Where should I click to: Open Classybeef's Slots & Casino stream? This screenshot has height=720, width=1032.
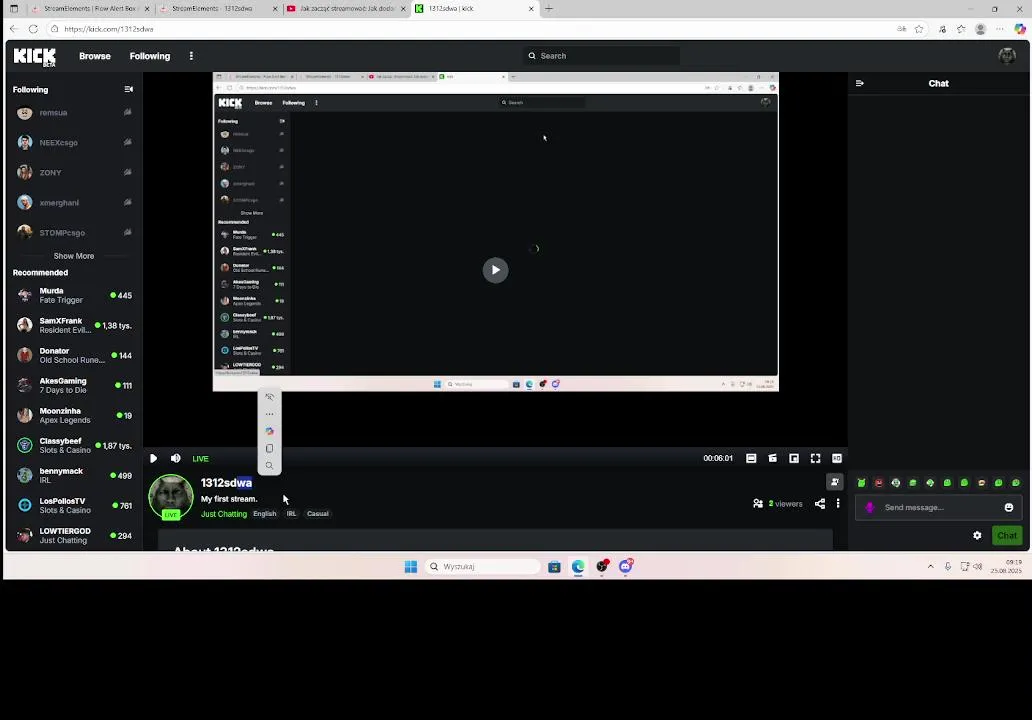point(72,446)
